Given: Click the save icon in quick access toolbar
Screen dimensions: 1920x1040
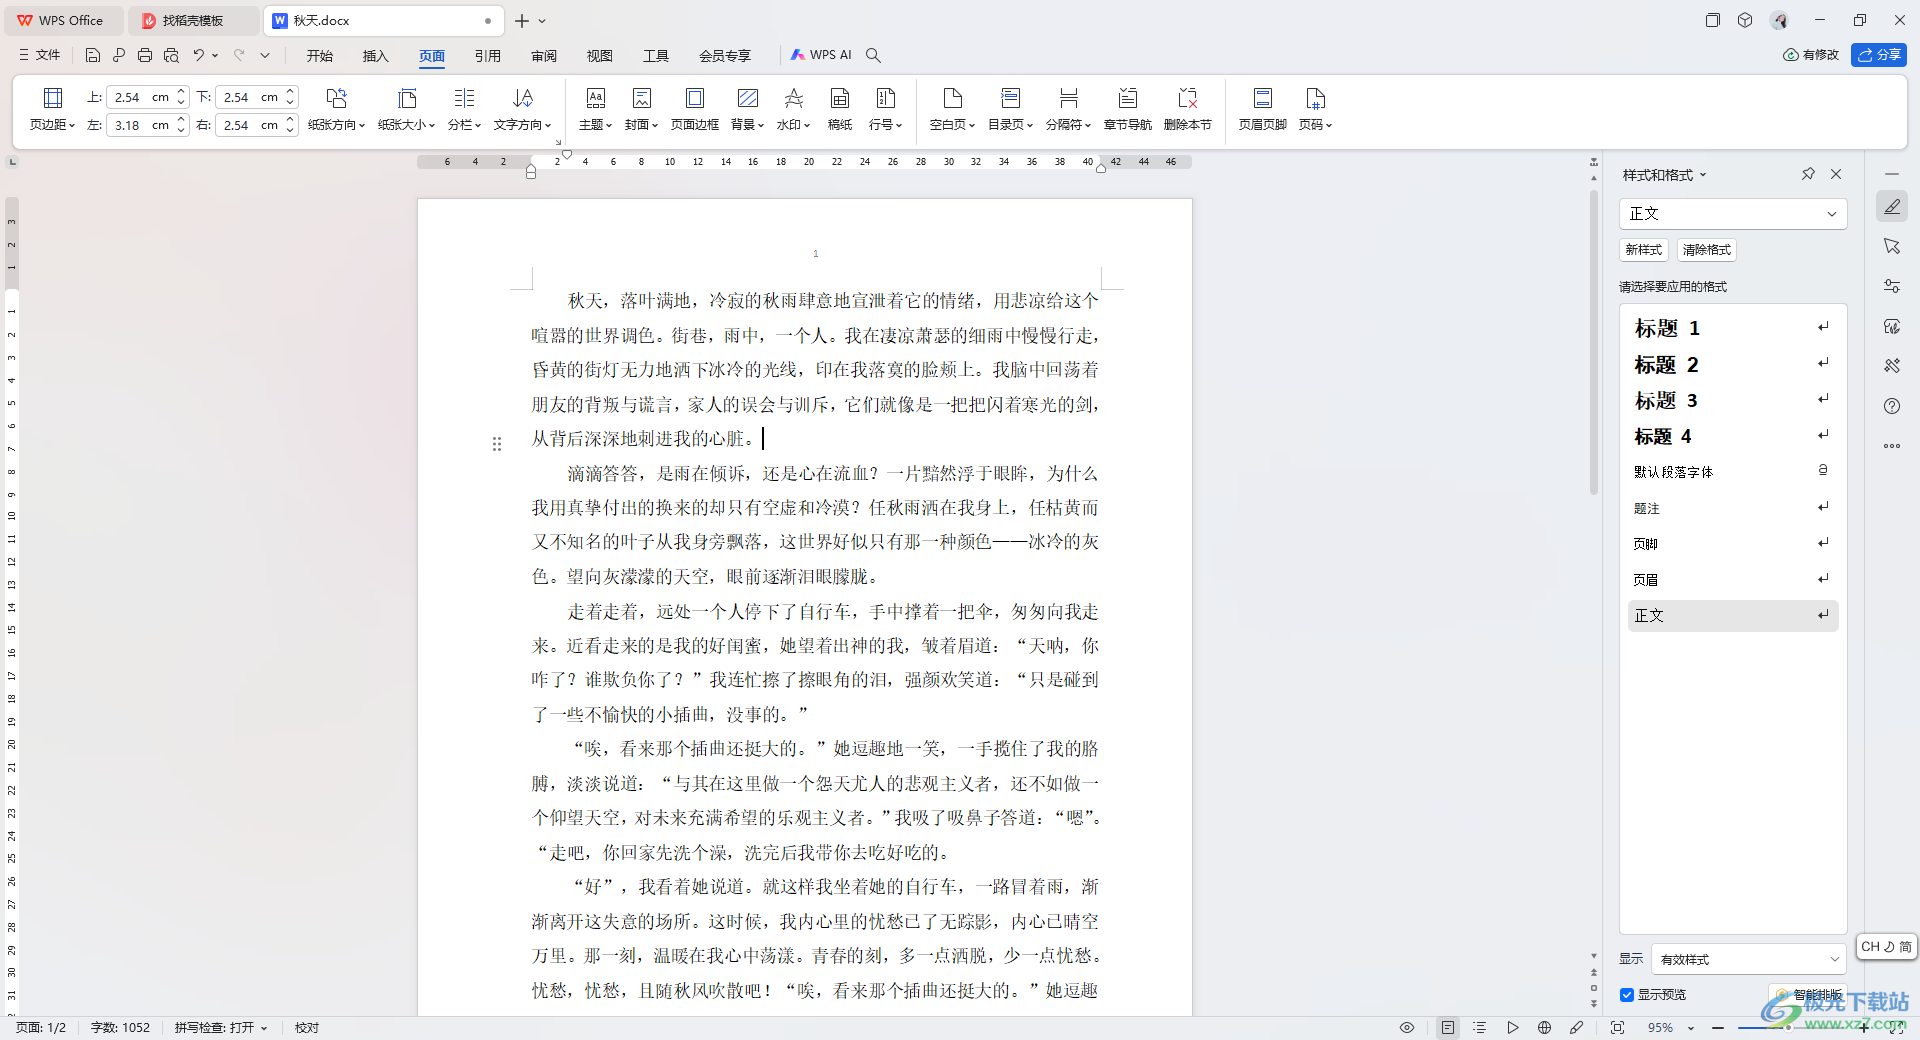Looking at the screenshot, I should (93, 55).
